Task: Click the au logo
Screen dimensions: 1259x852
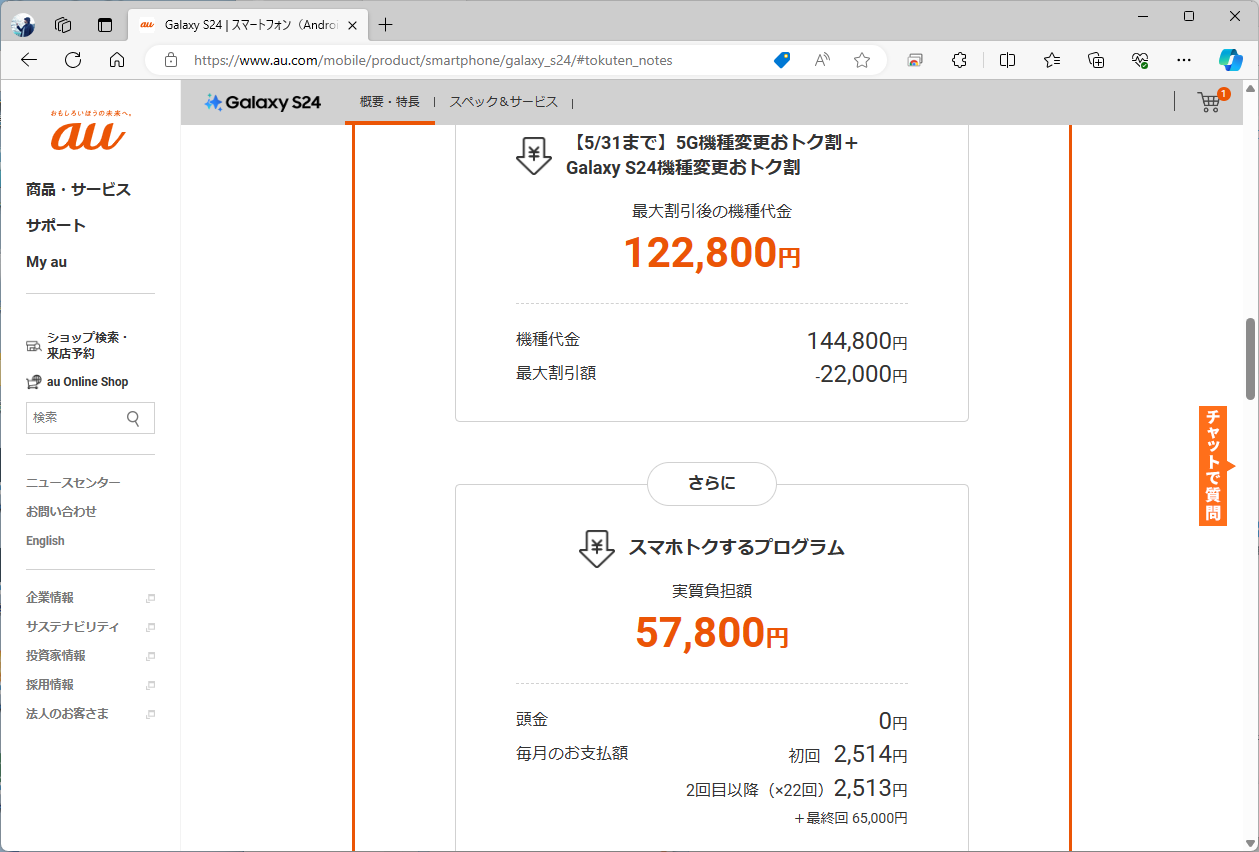Action: click(90, 131)
